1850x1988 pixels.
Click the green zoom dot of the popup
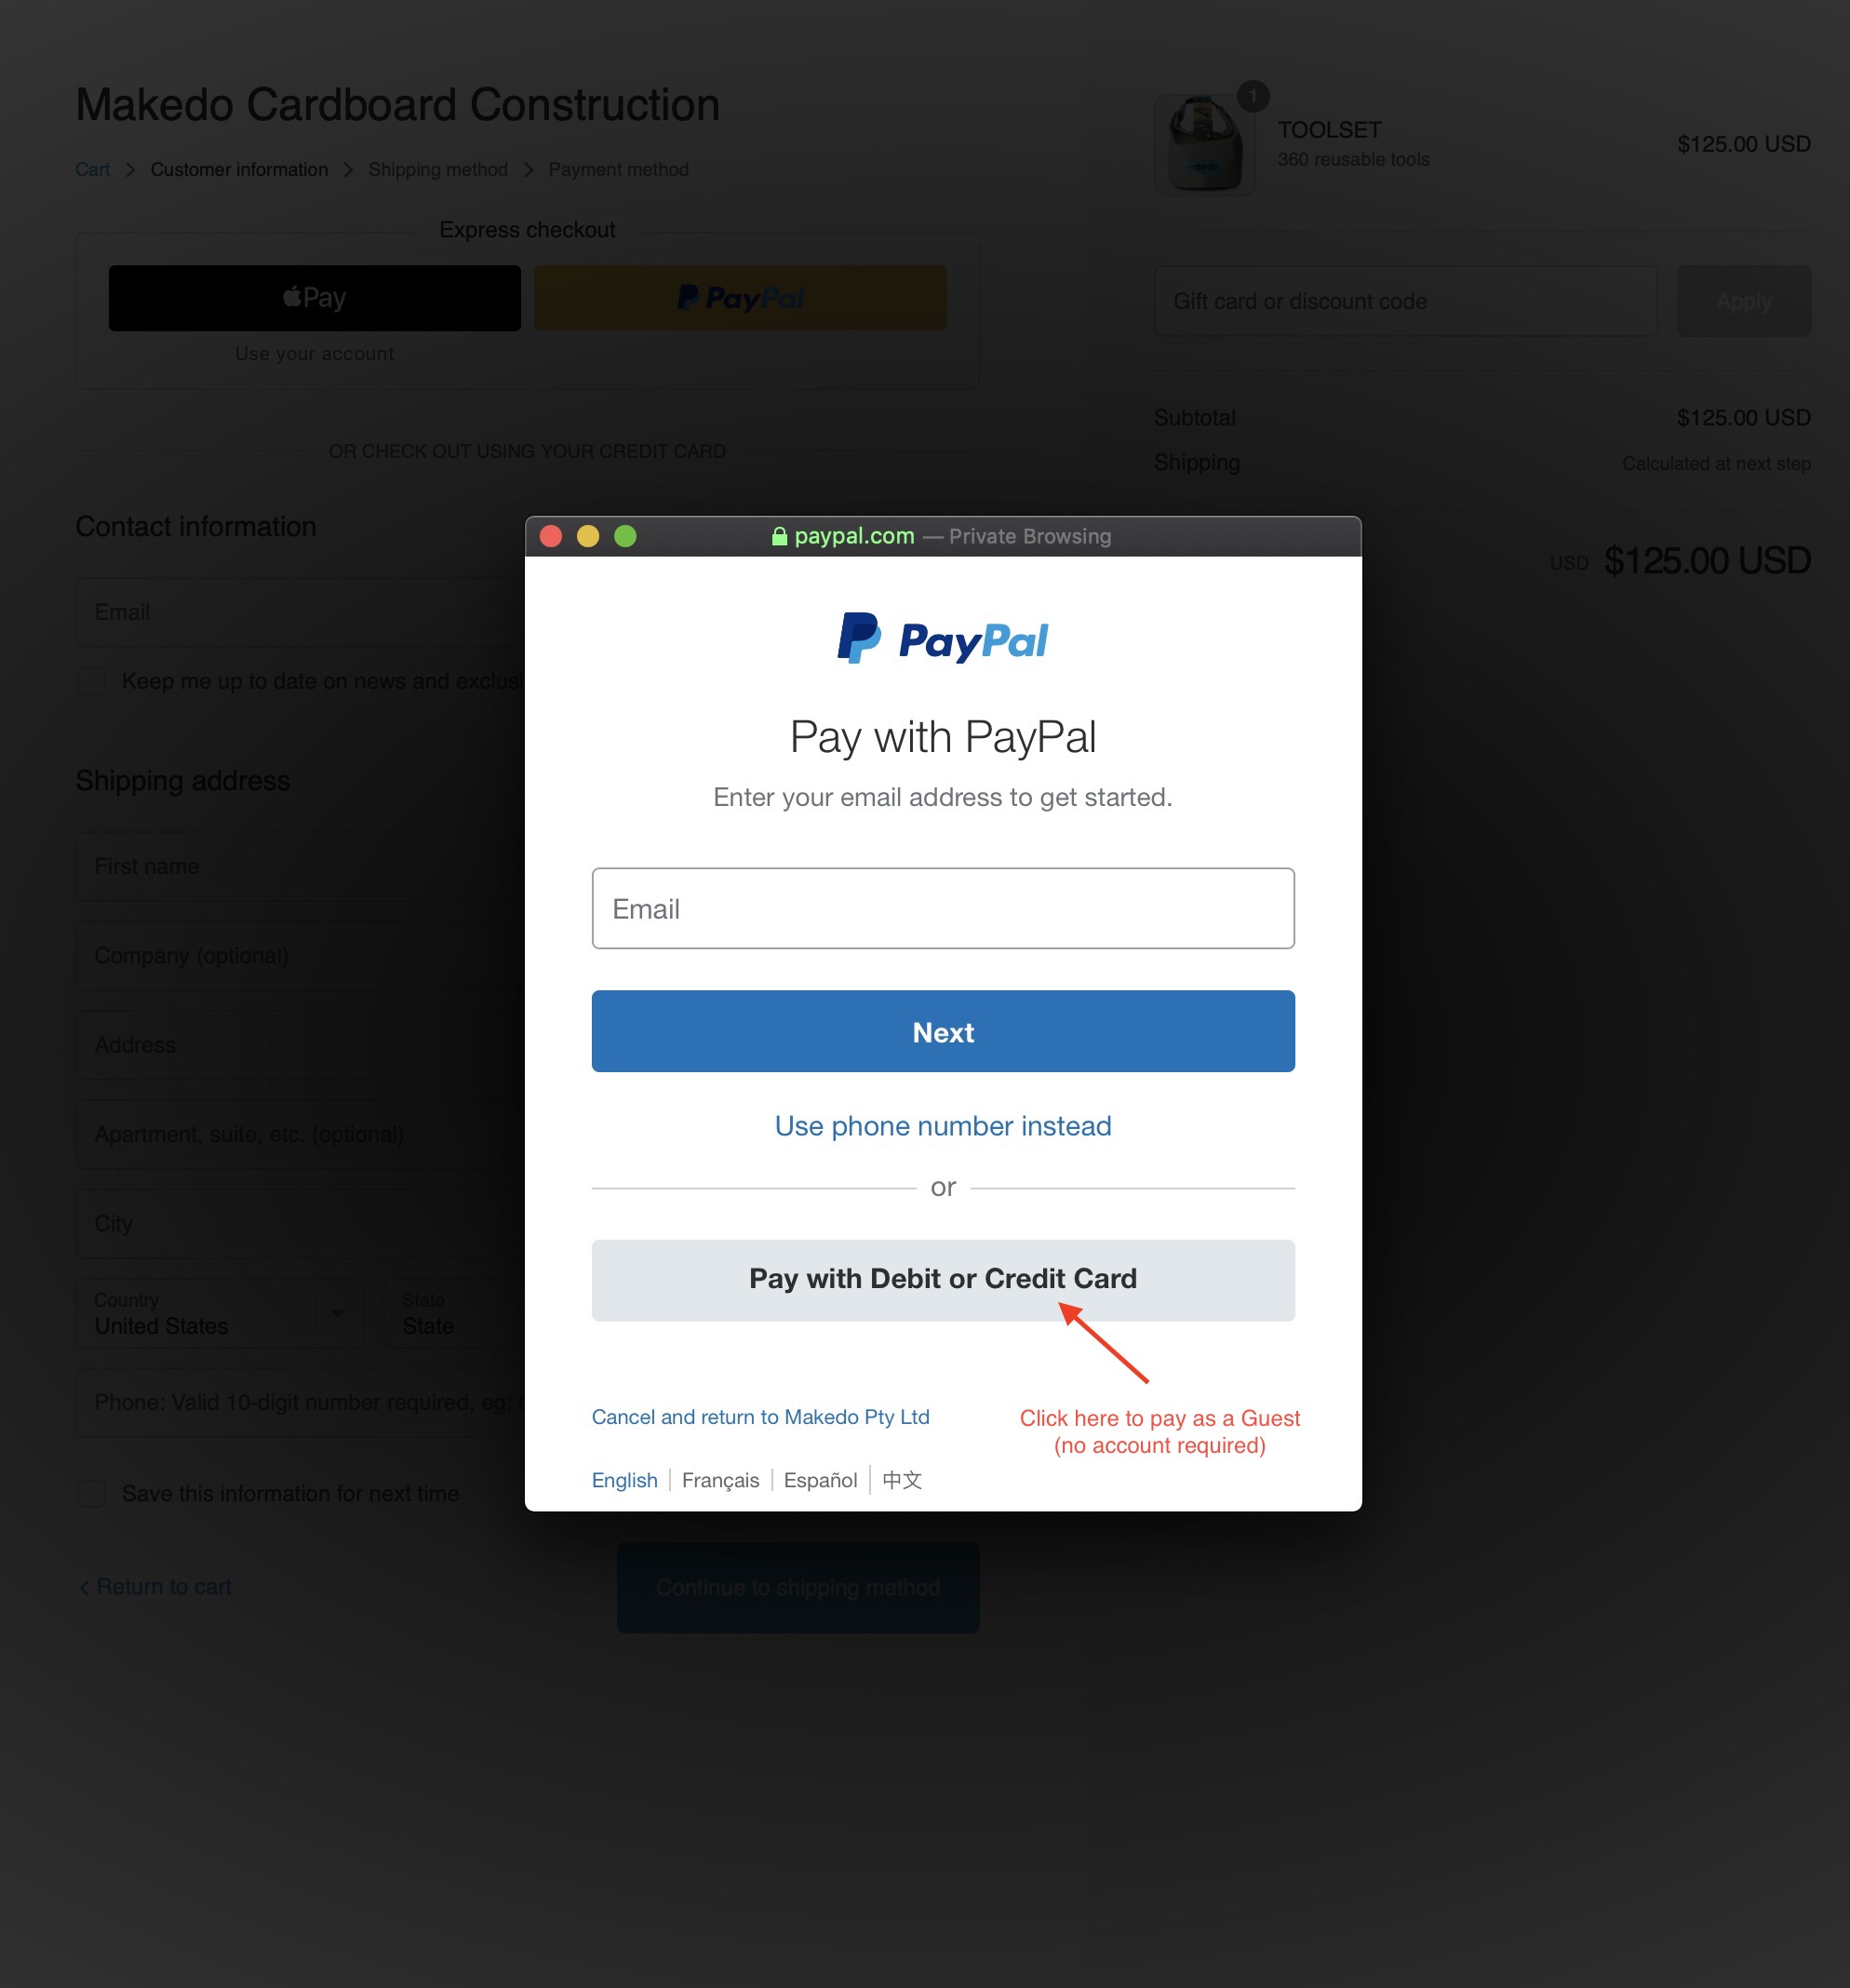coord(625,536)
